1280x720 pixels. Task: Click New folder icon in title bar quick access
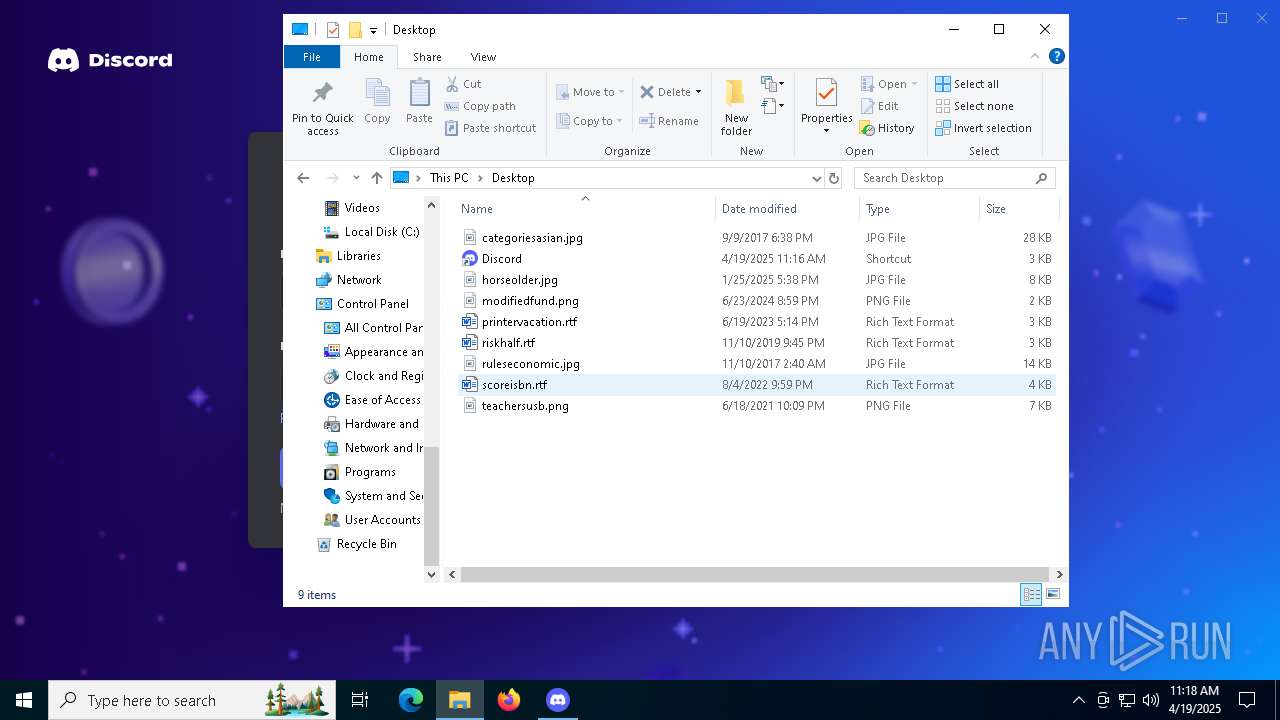pyautogui.click(x=355, y=30)
